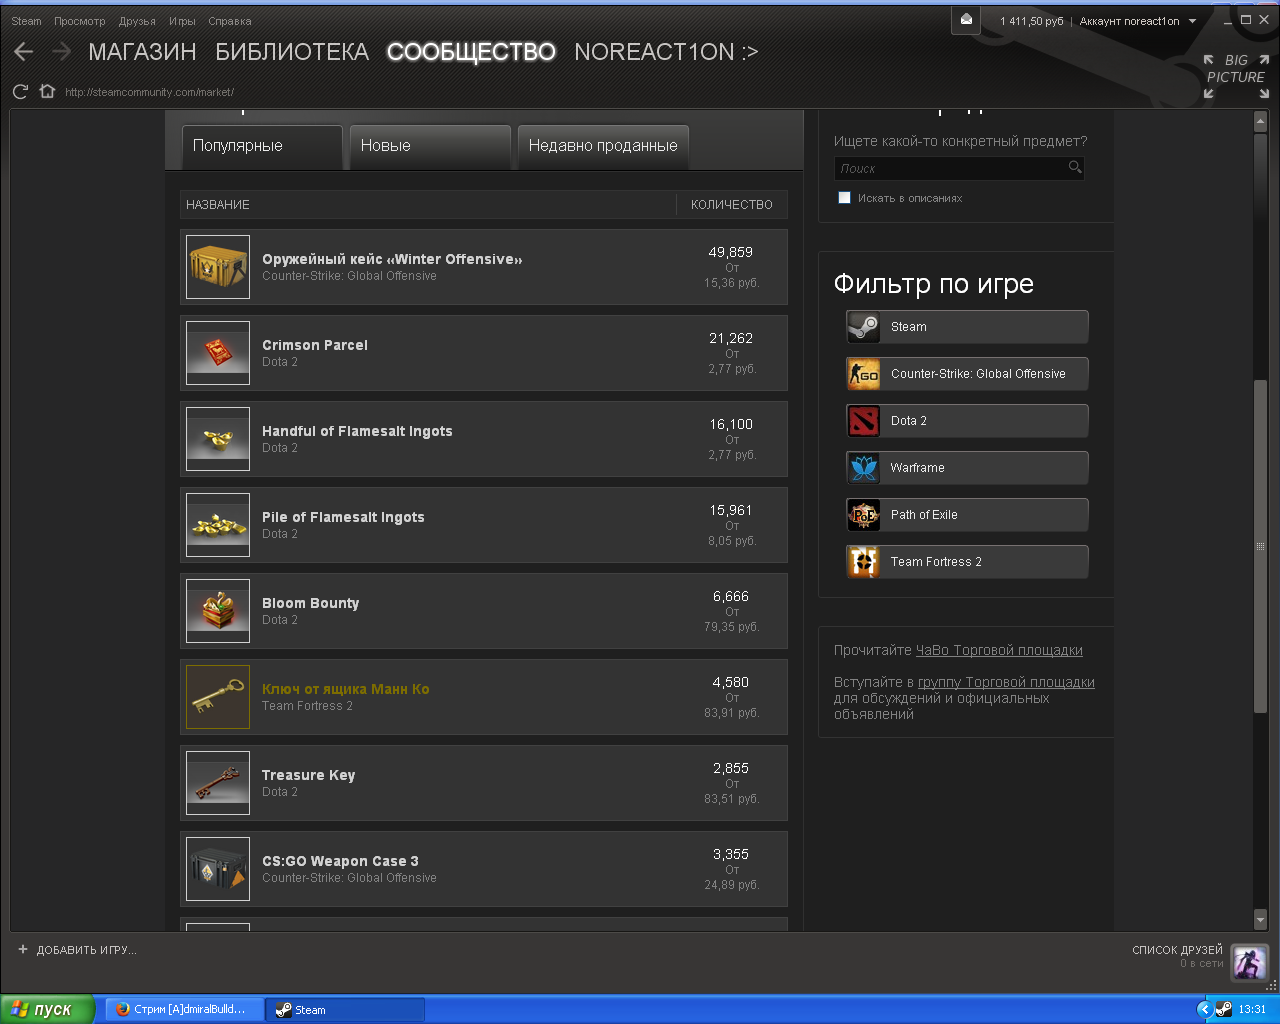Click the Winter Offensive case thumbnail
The height and width of the screenshot is (1024, 1280).
(x=218, y=267)
